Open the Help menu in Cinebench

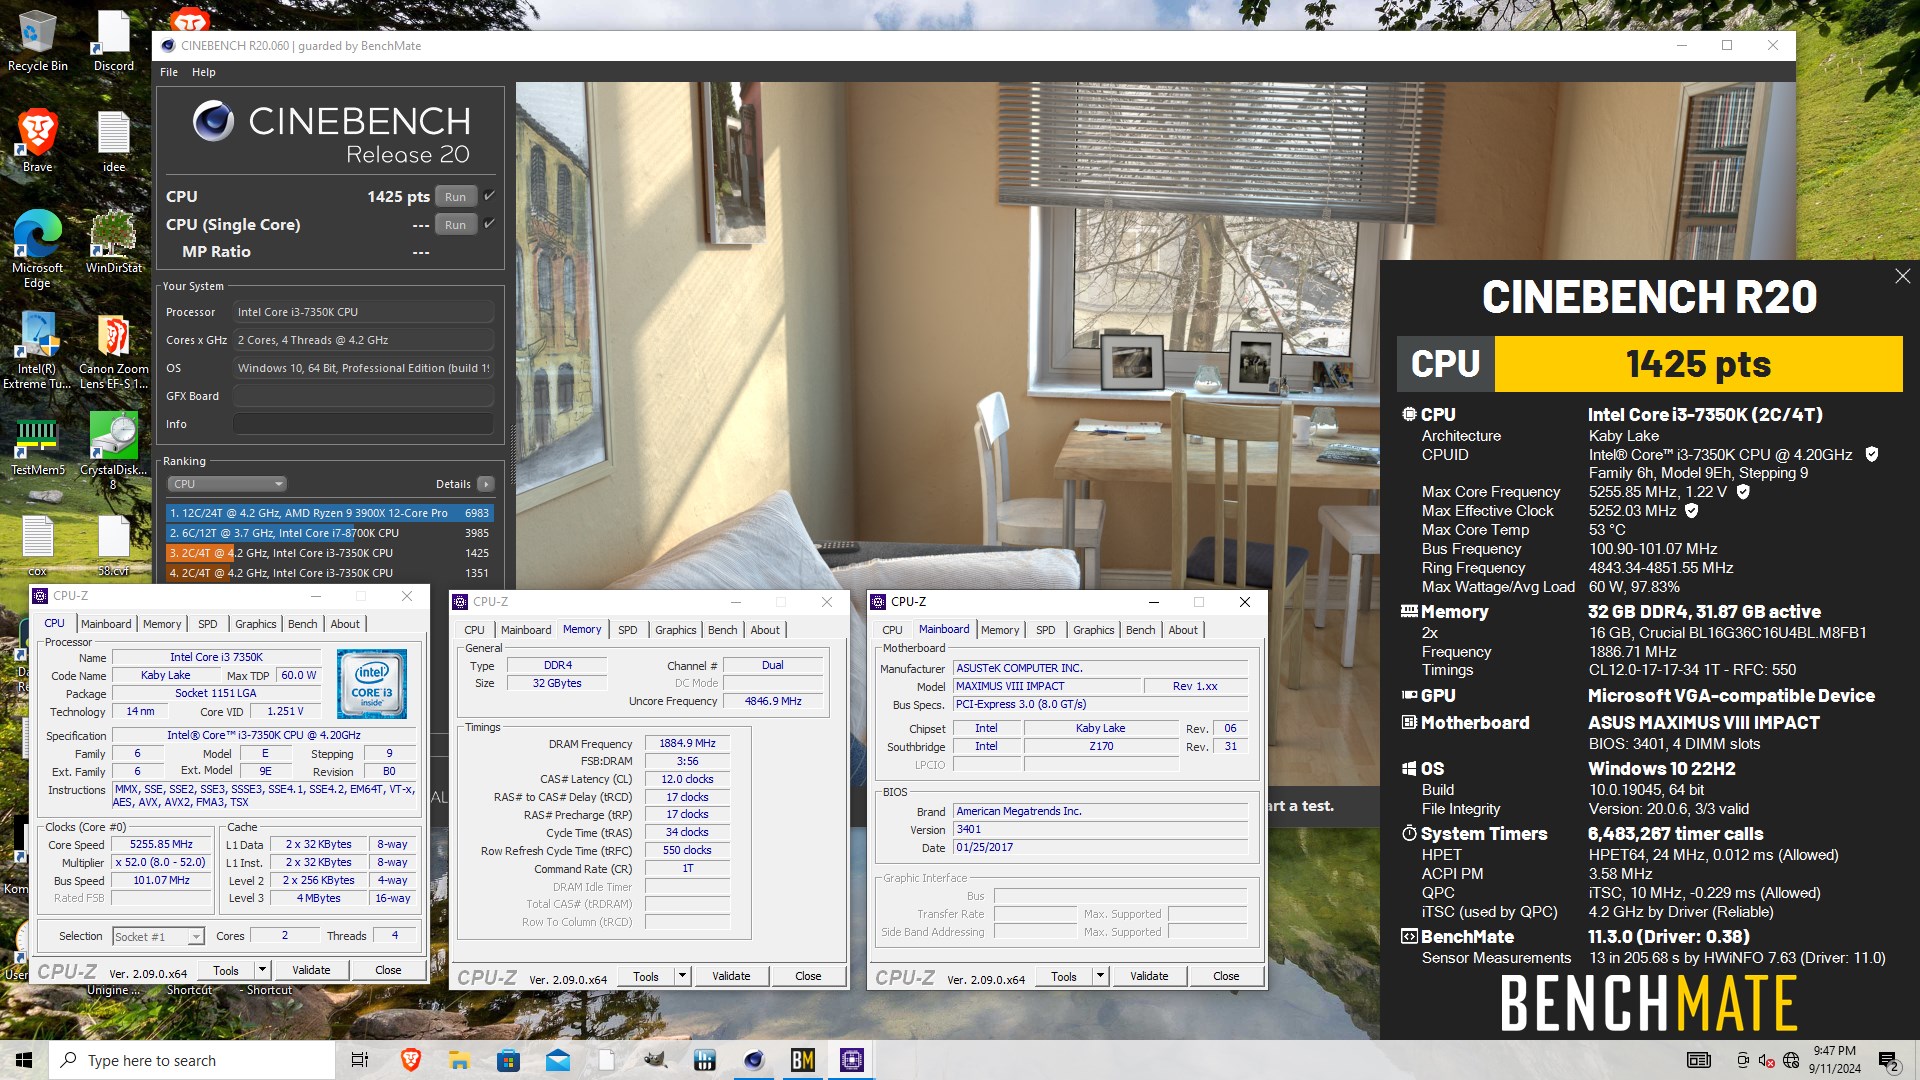(204, 72)
